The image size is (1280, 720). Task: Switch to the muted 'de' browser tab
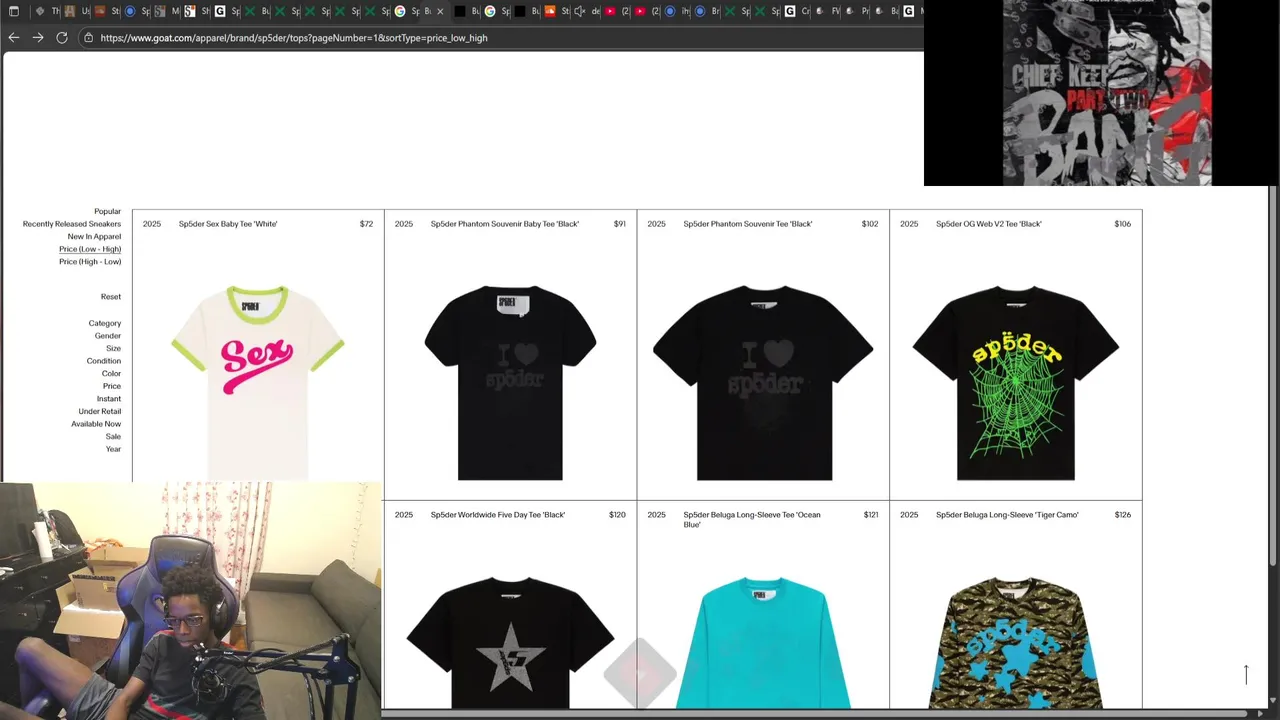point(587,11)
